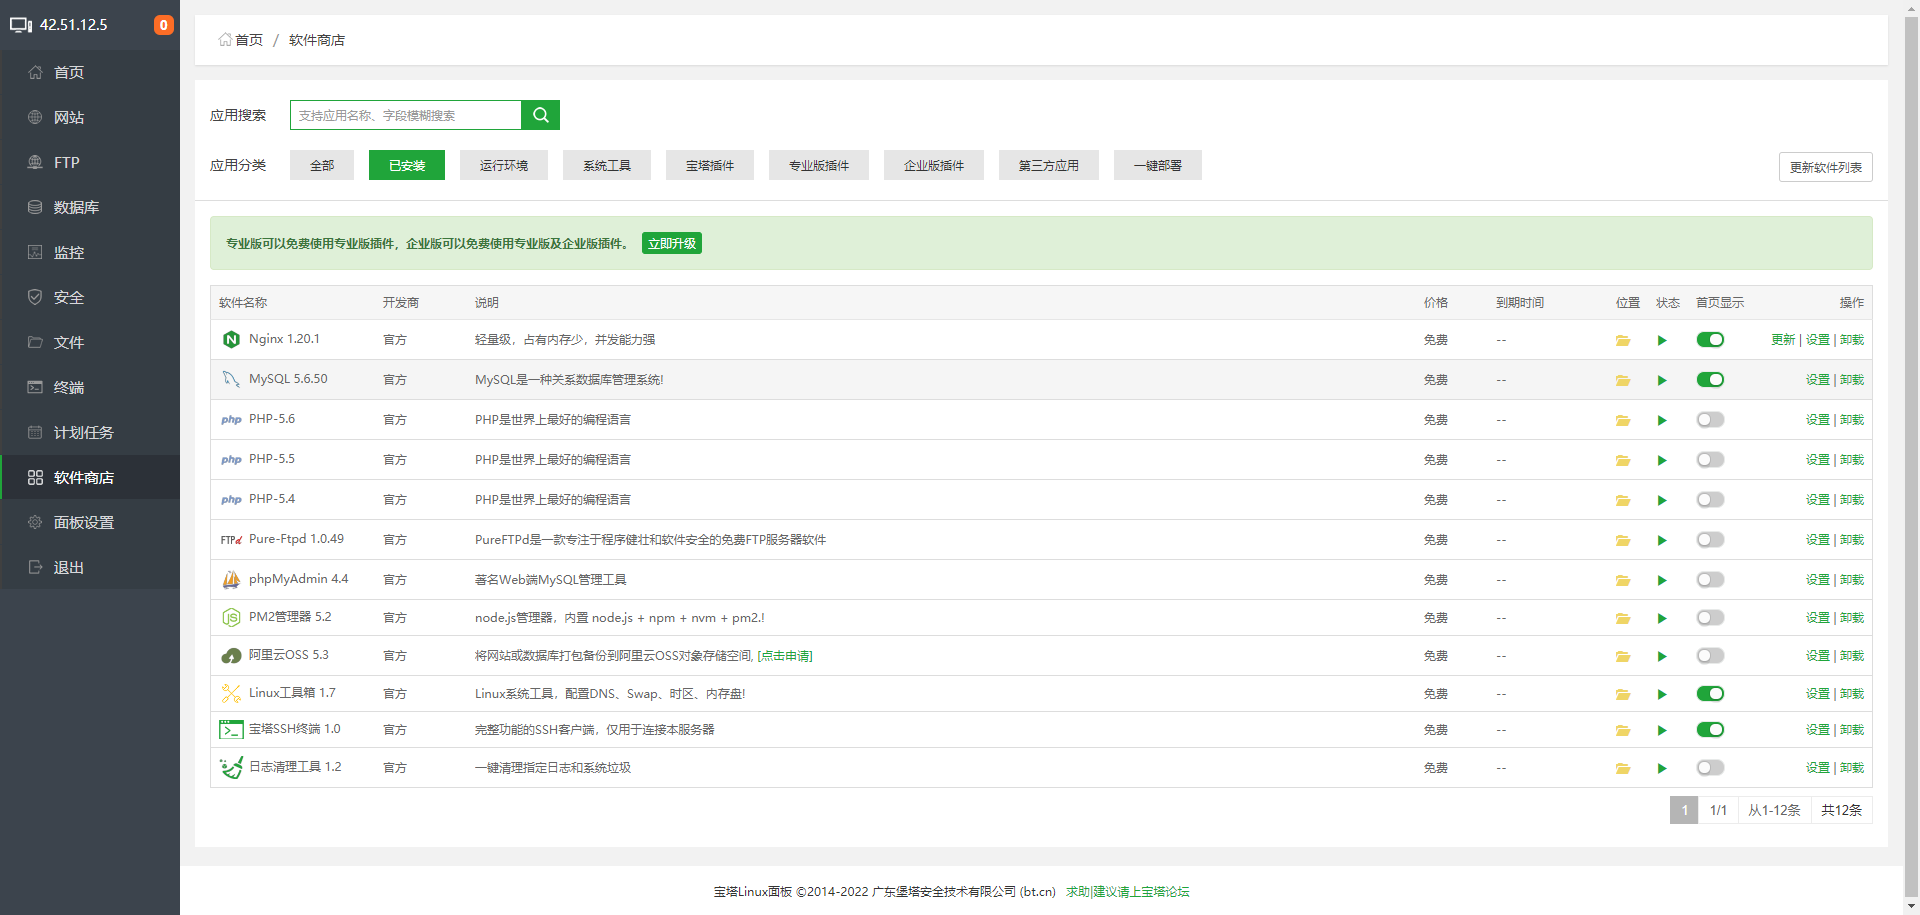Disable Nginx homepage display toggle

point(1710,340)
